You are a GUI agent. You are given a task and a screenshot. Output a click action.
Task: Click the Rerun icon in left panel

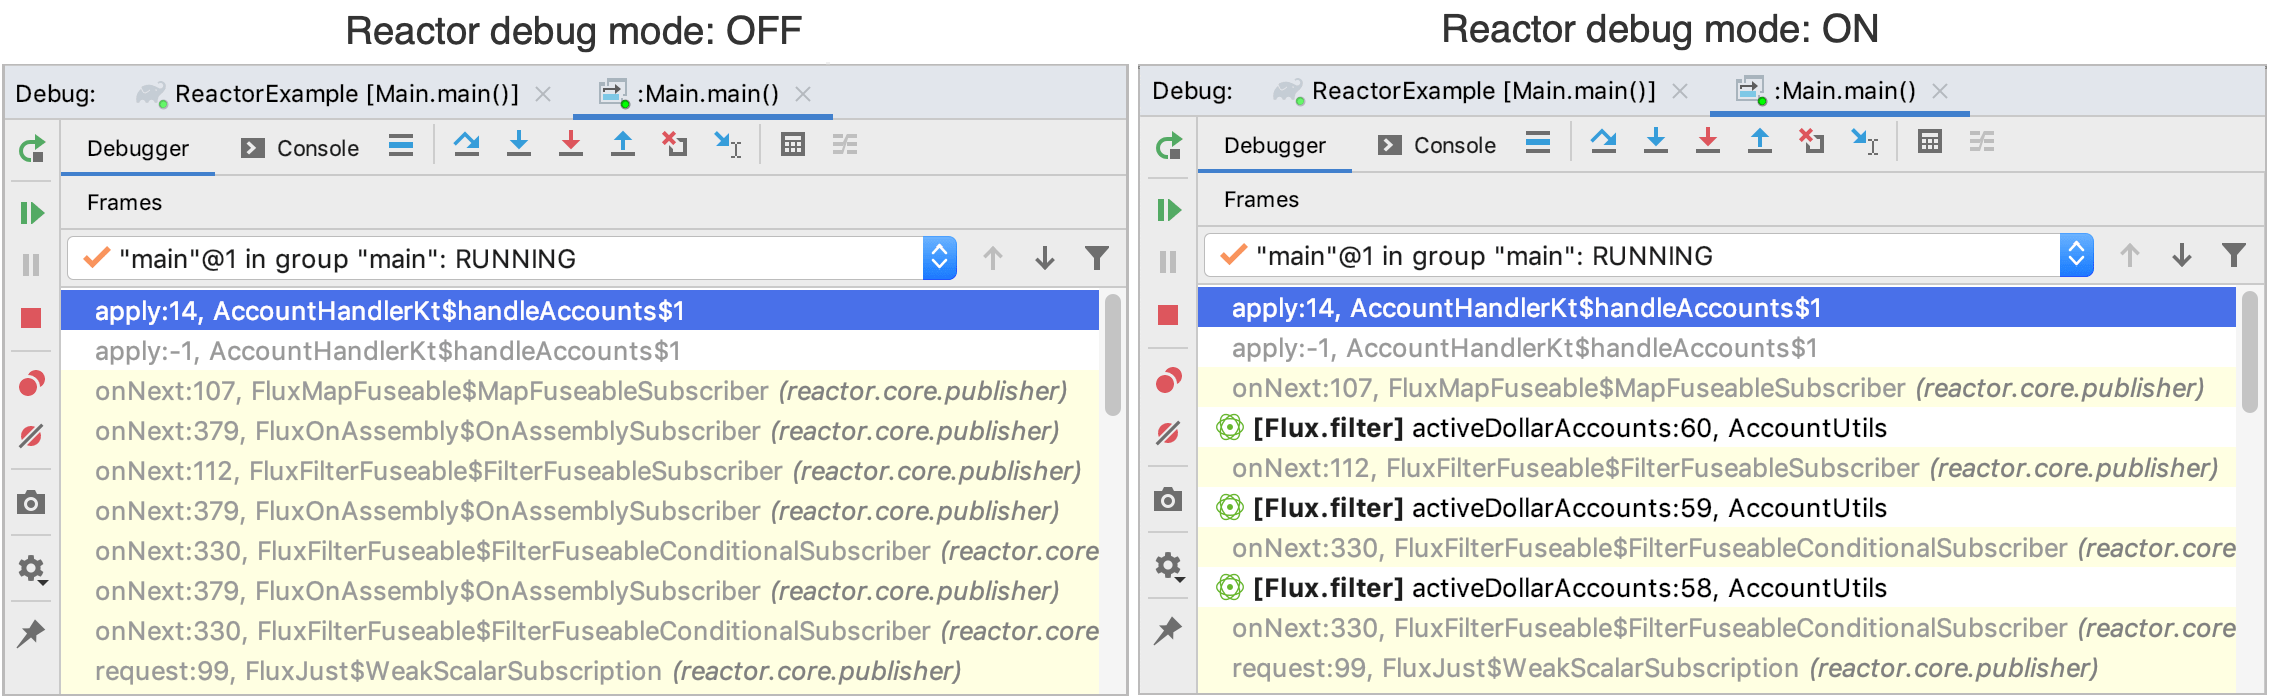point(31,150)
